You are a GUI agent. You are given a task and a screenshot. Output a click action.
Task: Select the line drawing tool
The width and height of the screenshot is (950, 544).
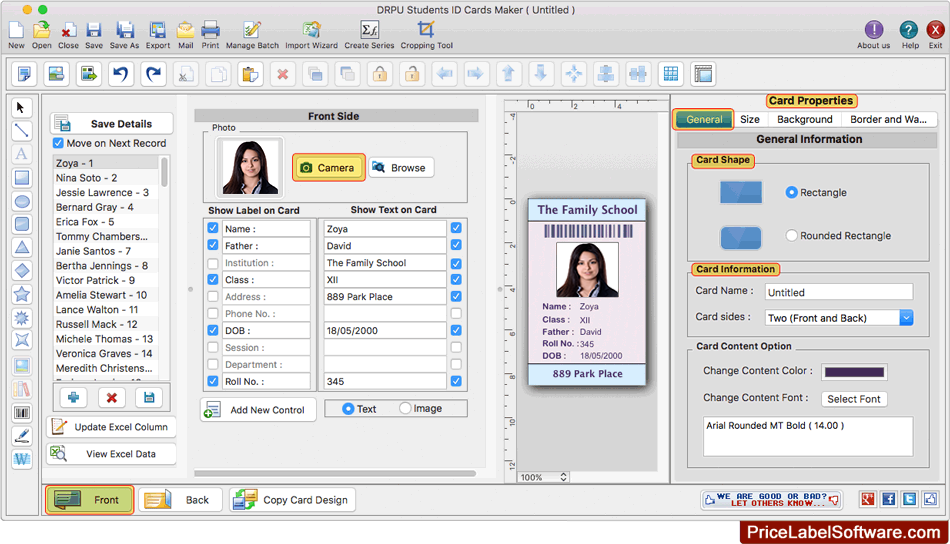coord(21,130)
